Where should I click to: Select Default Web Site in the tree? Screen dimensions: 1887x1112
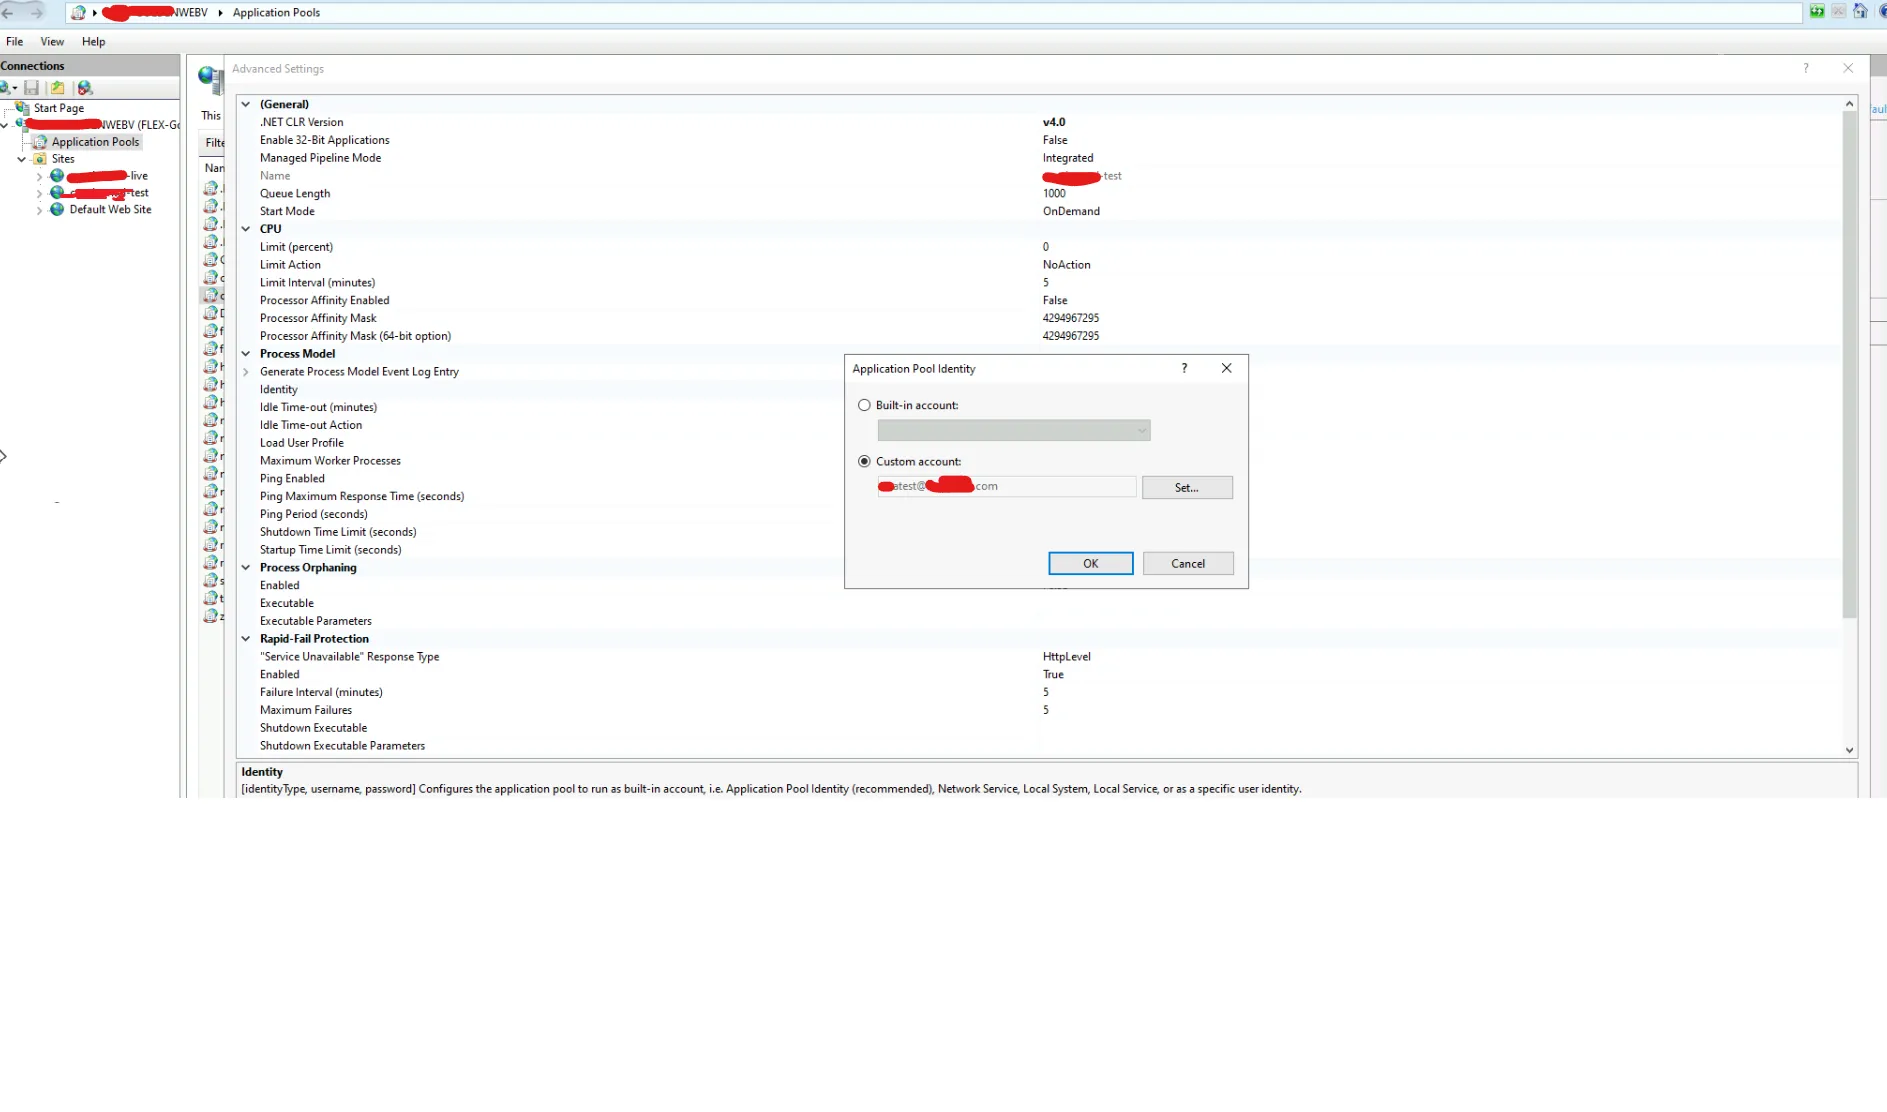click(110, 210)
